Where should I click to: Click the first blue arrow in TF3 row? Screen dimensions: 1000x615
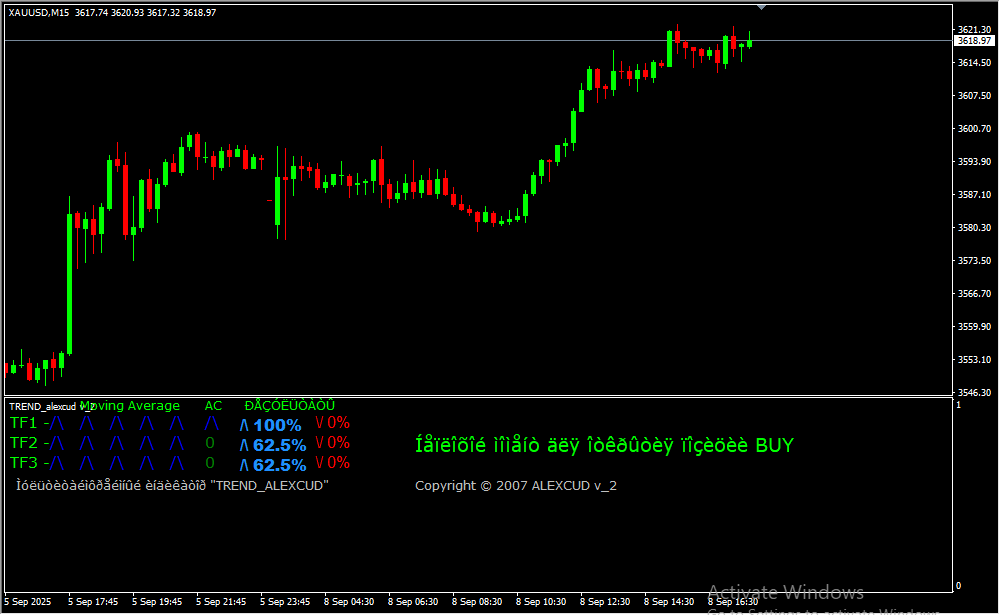click(58, 463)
